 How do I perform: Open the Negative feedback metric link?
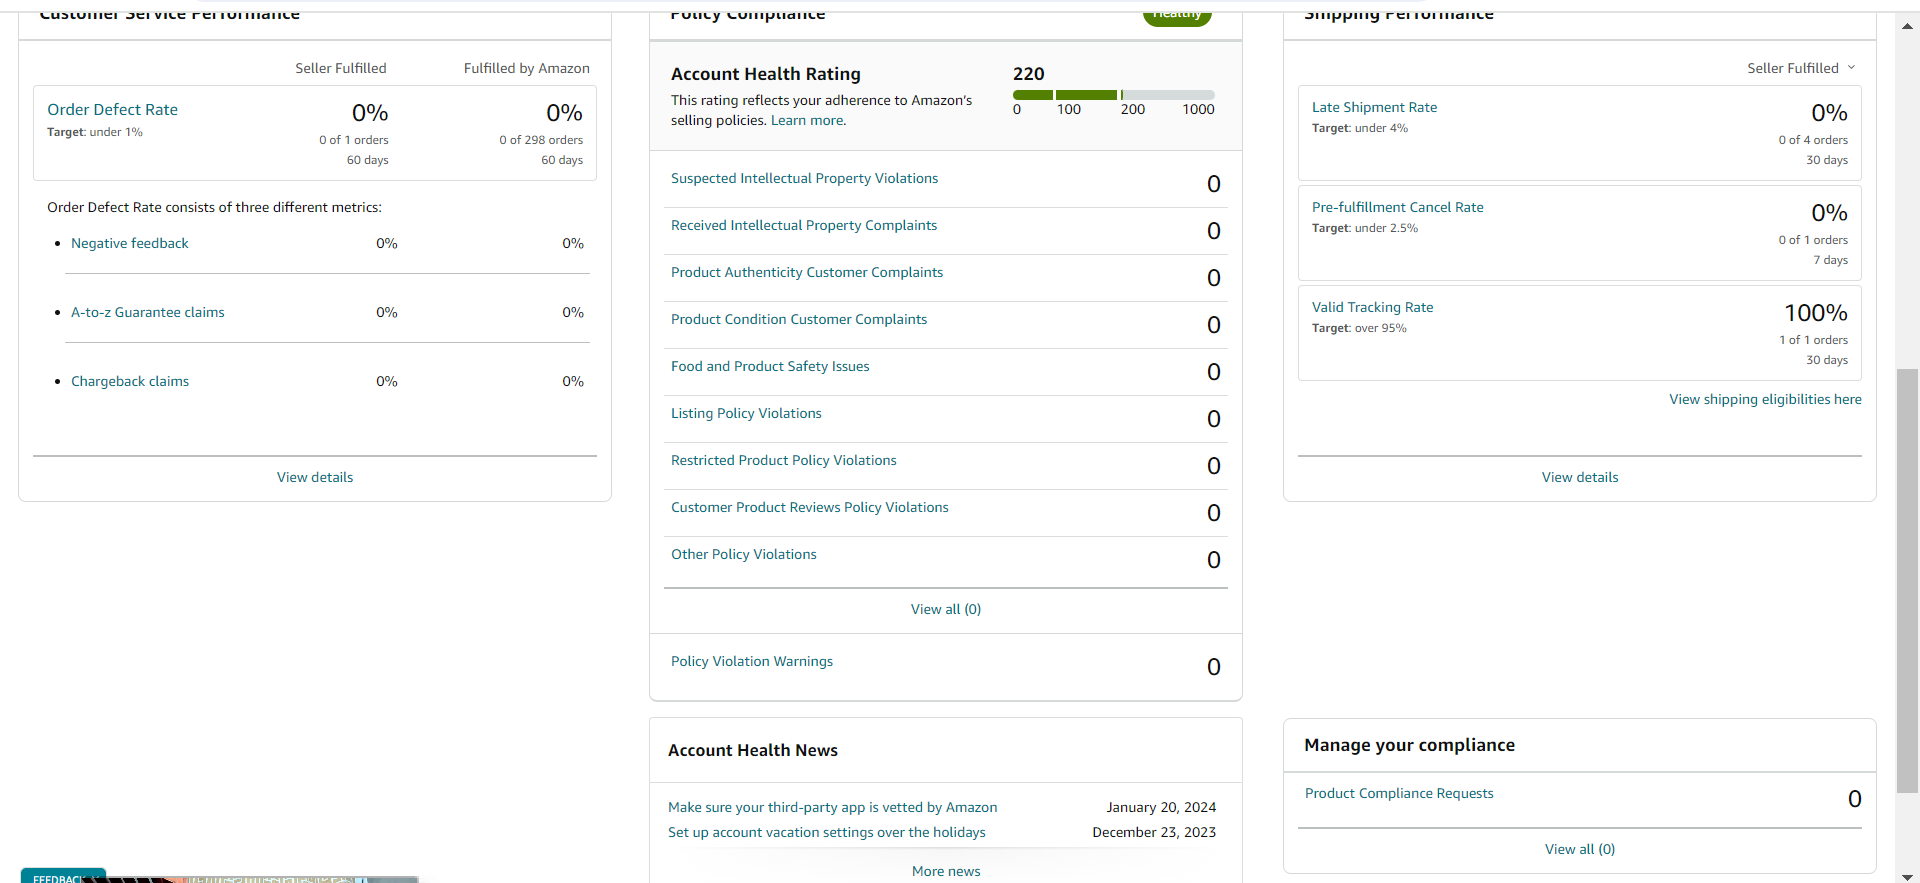click(130, 243)
